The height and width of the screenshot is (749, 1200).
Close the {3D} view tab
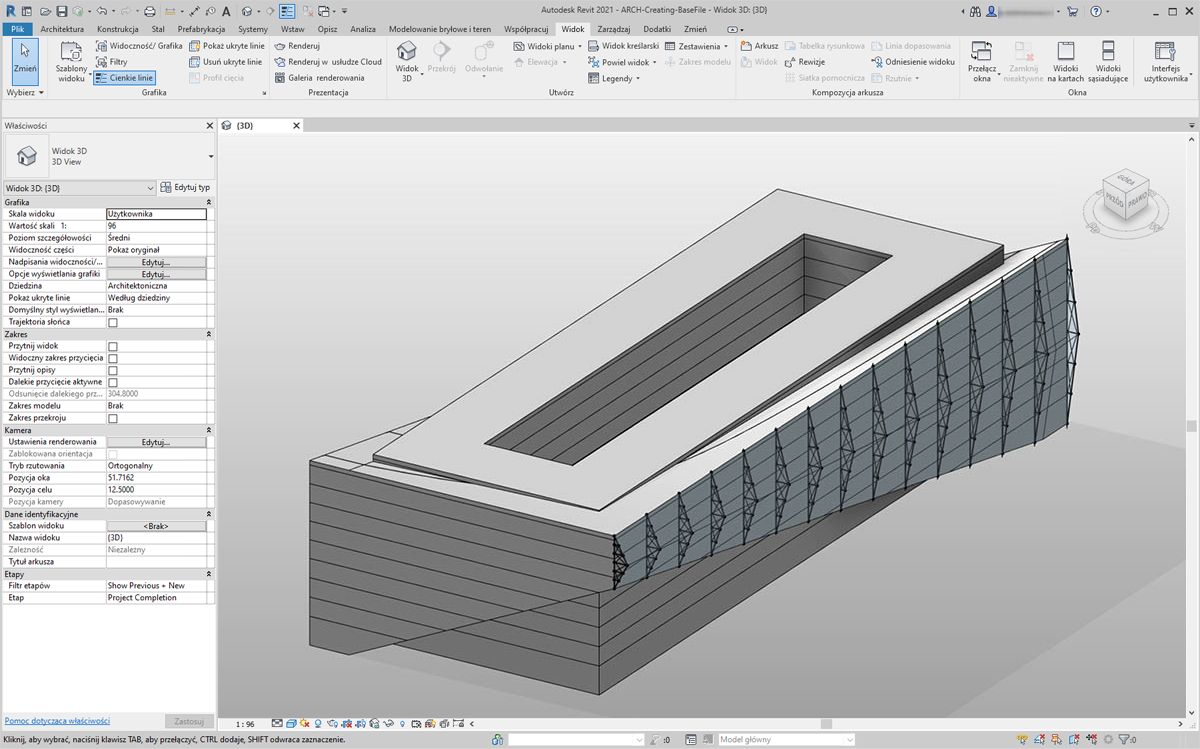(x=296, y=126)
